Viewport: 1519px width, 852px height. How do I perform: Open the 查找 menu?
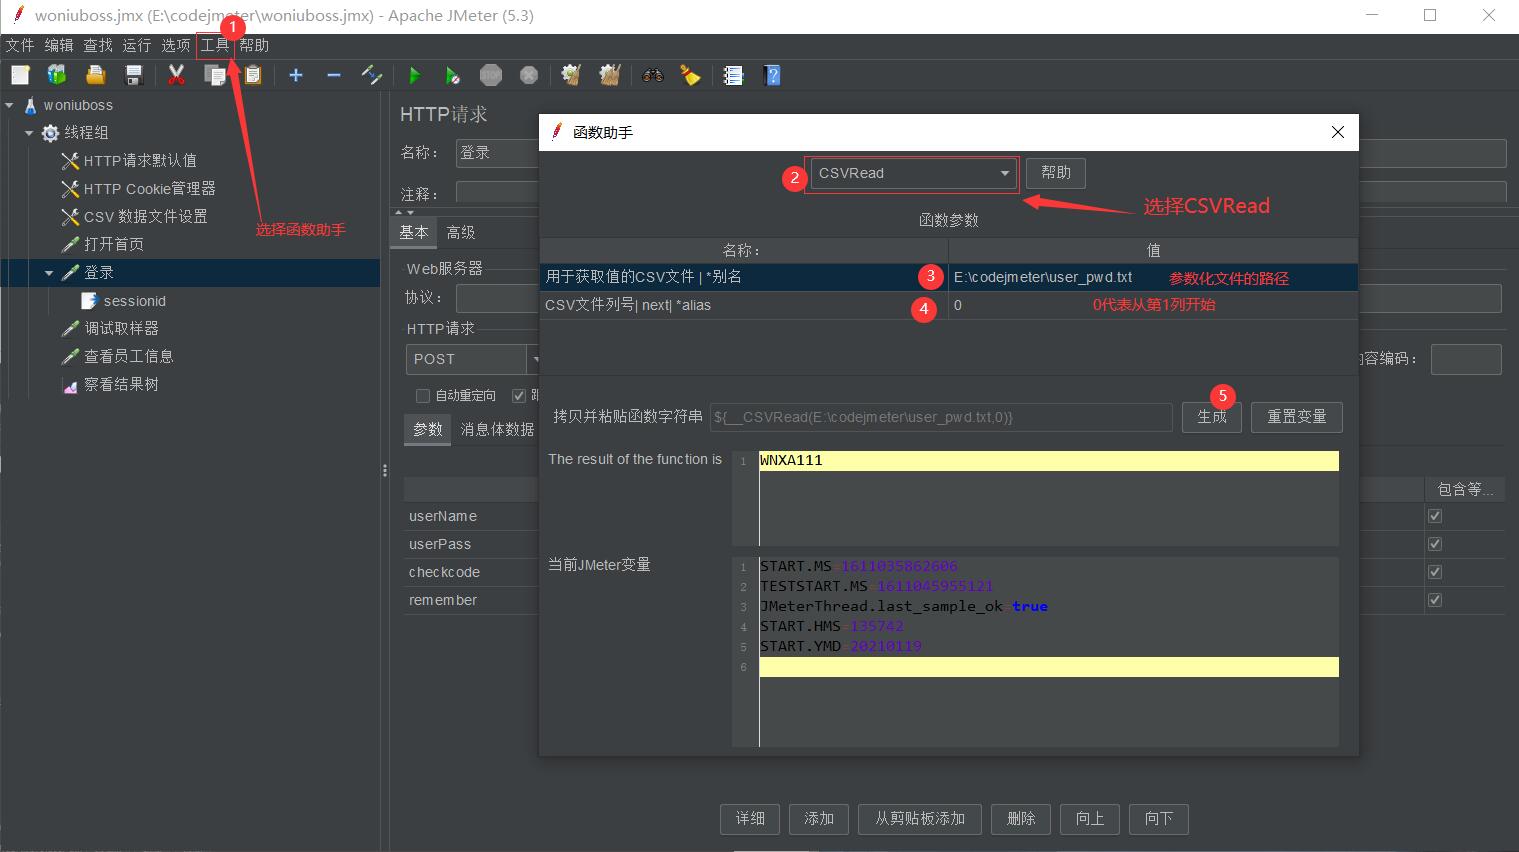[98, 45]
